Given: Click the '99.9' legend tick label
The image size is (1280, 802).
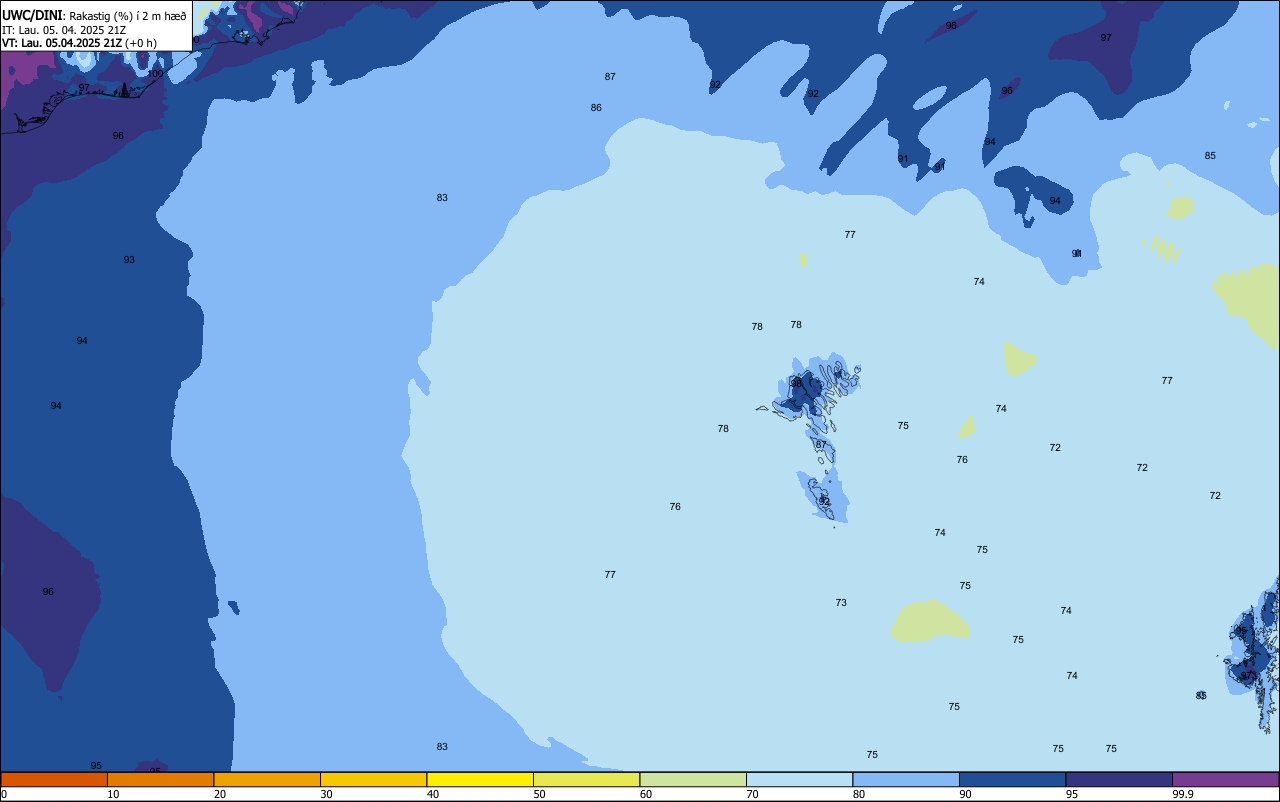Looking at the screenshot, I should pos(1182,794).
